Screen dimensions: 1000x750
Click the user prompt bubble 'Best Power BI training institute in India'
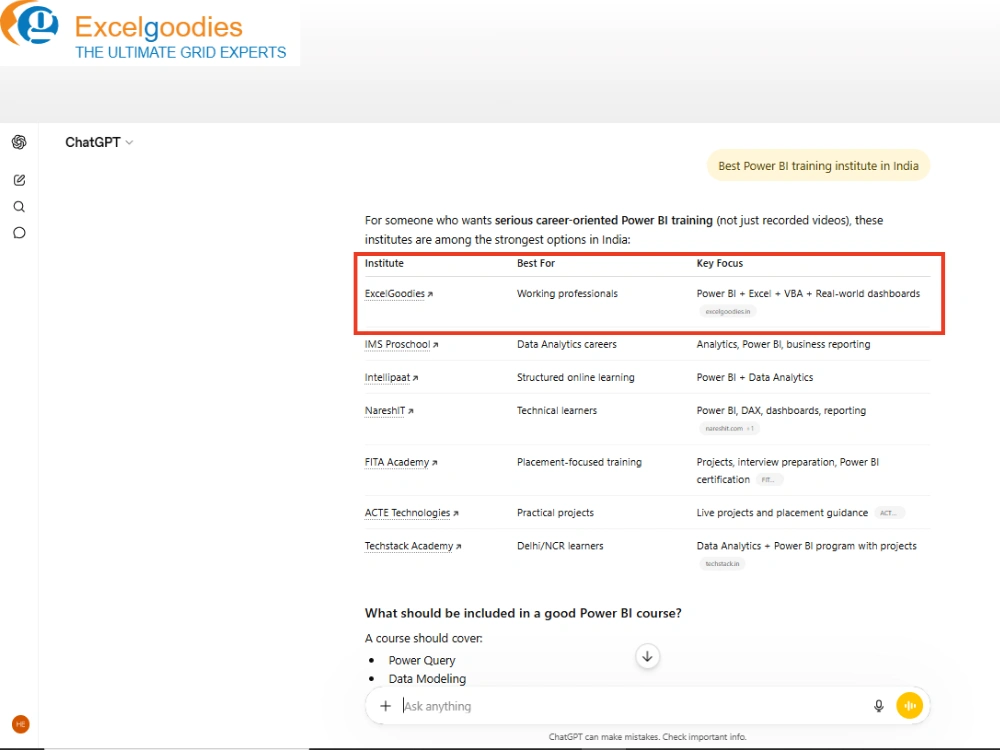[x=818, y=166]
